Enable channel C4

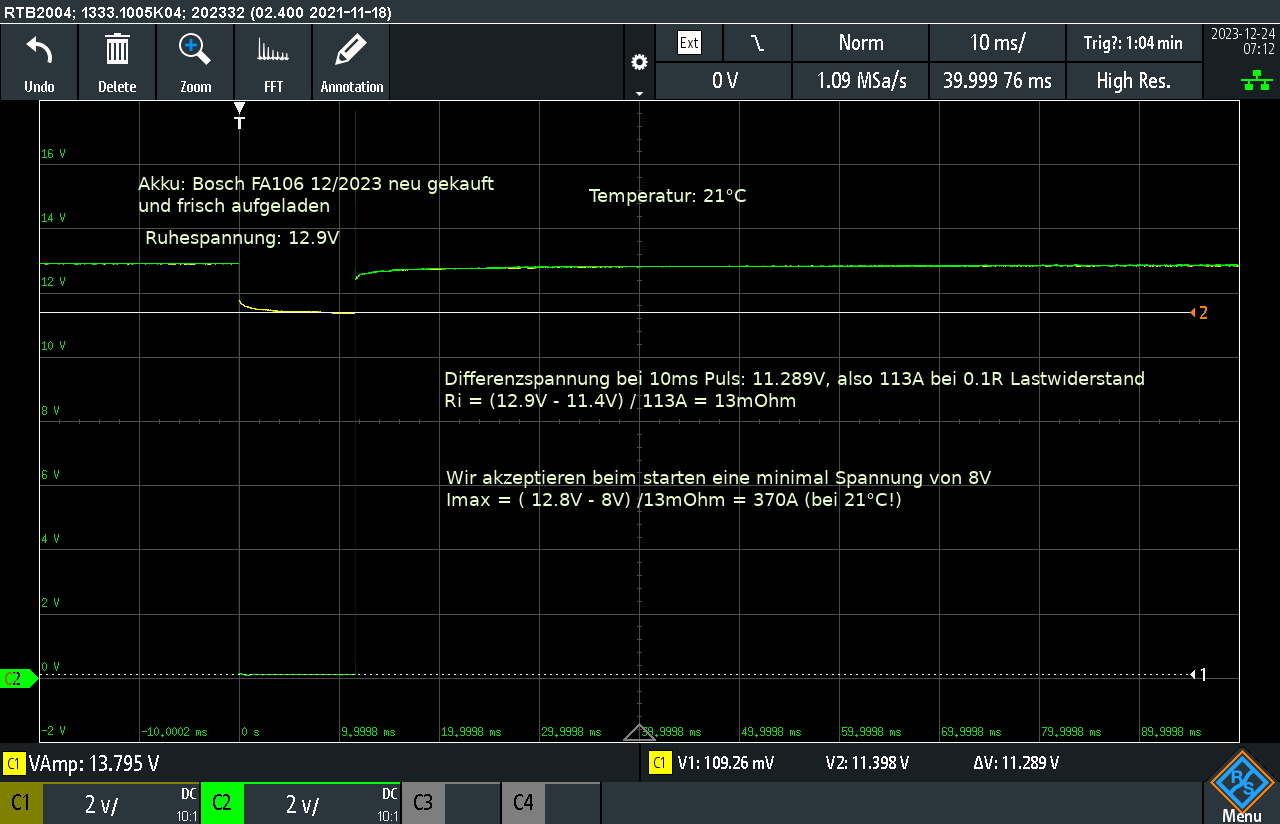[x=523, y=803]
